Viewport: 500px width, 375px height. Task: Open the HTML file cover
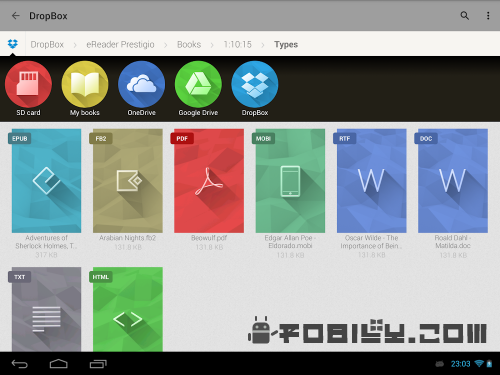click(x=128, y=309)
